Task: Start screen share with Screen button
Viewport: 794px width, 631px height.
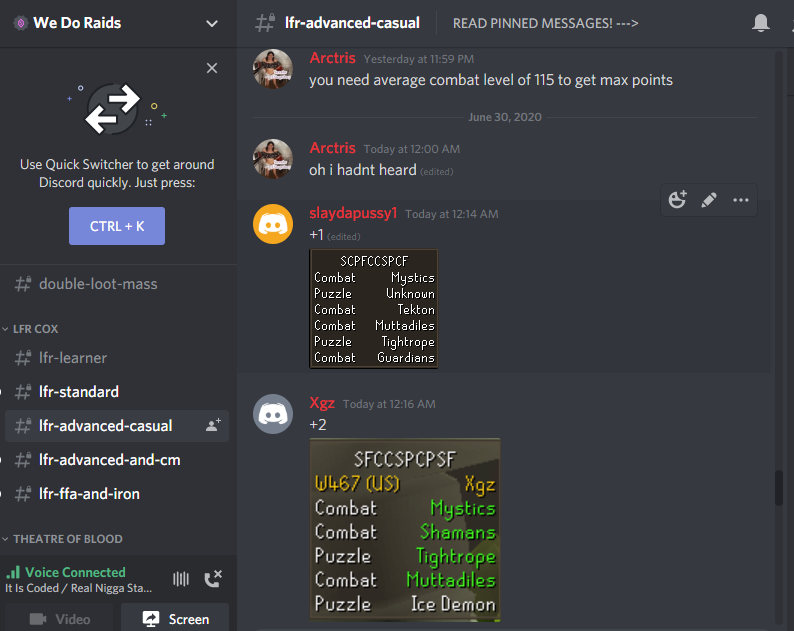Action: [x=175, y=619]
